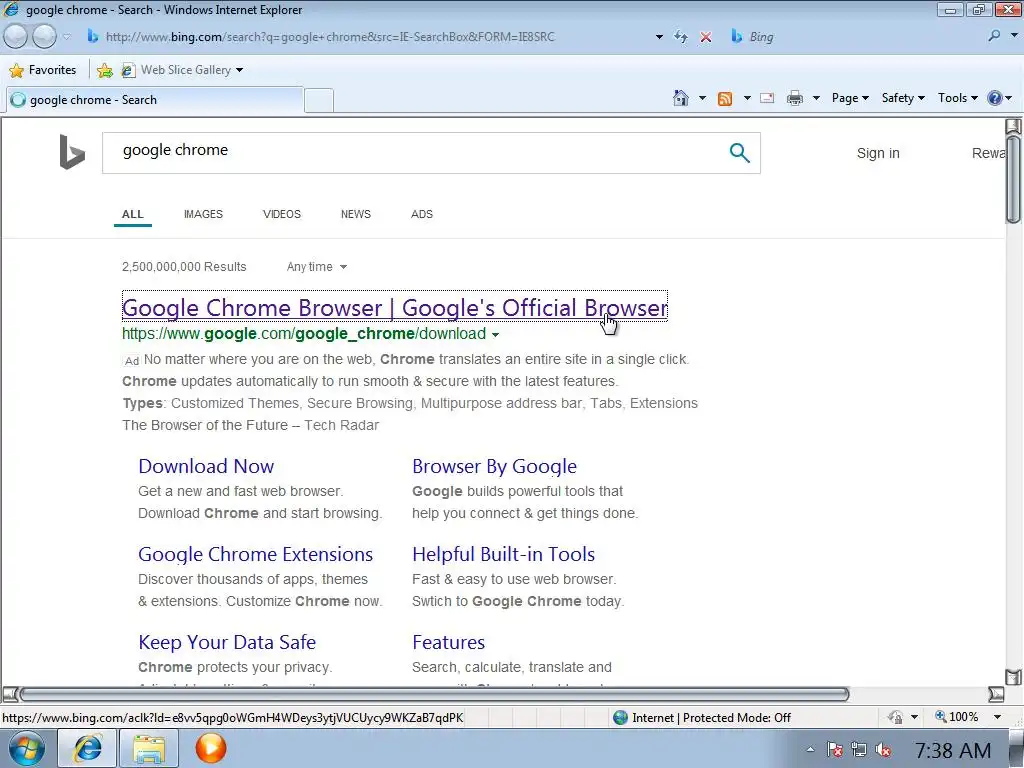Click Add to Favorites Bar icon

pos(104,71)
